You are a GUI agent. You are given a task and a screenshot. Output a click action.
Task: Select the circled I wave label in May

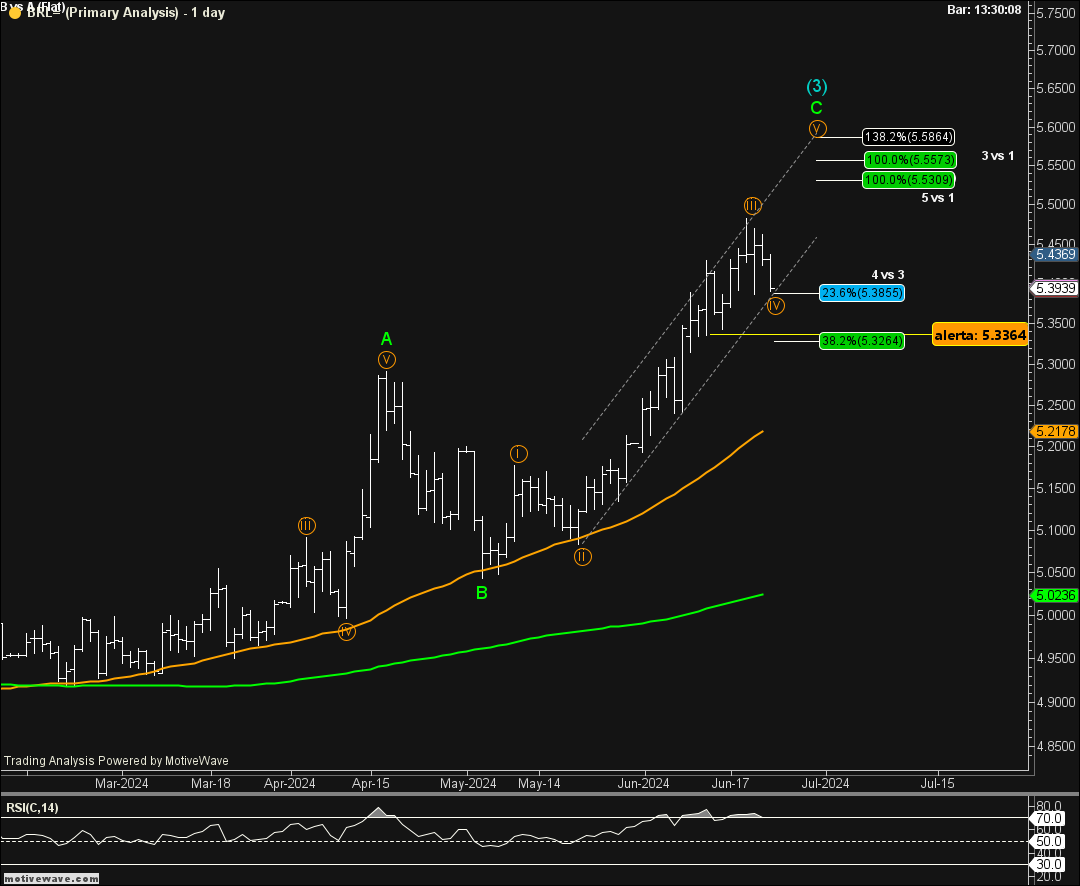click(519, 453)
